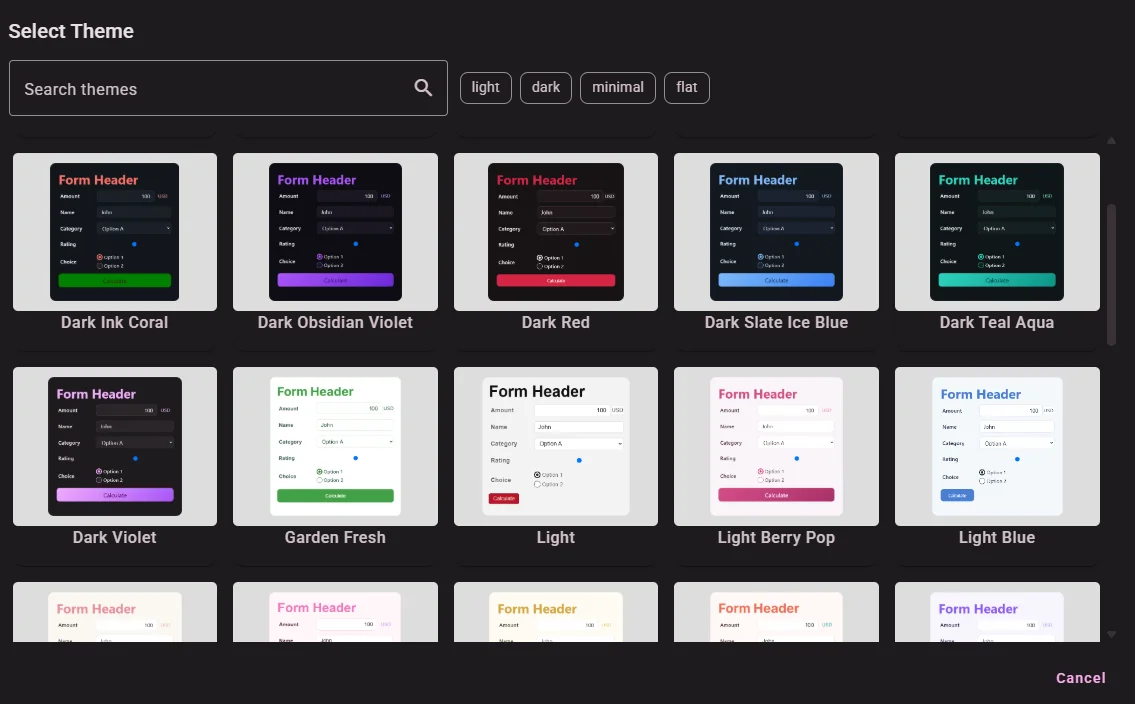Select the Light Blue theme thumbnail
The width and height of the screenshot is (1135, 704).
[x=997, y=446]
